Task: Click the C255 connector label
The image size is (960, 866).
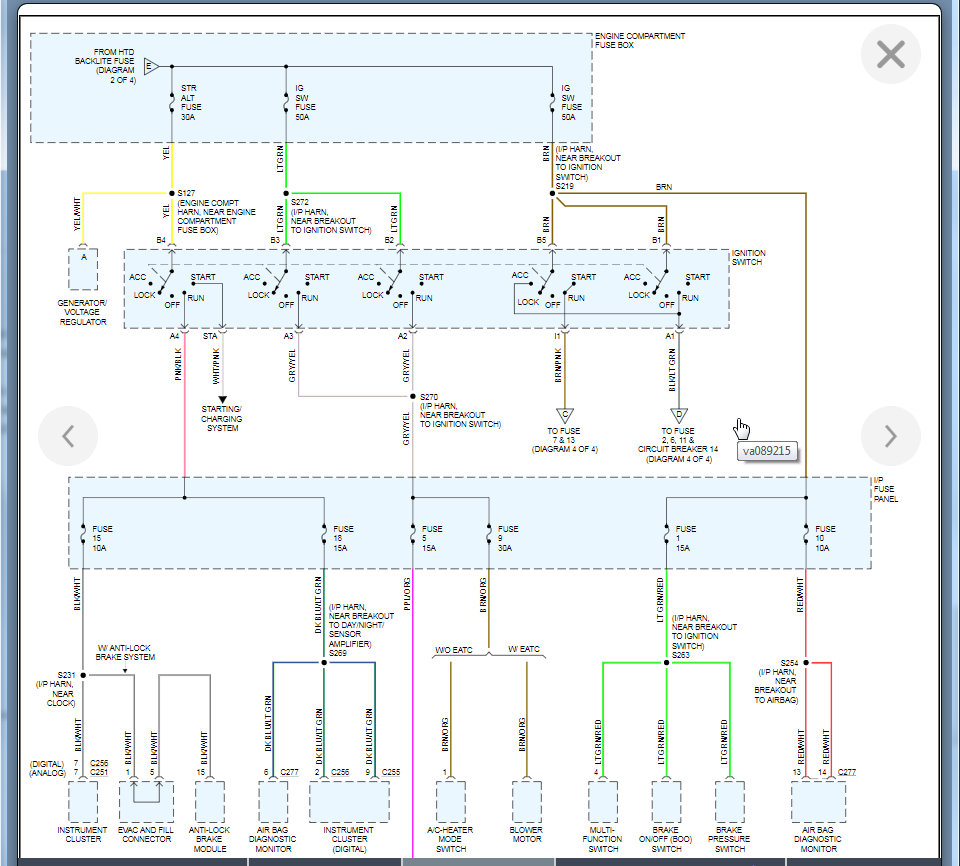Action: point(391,772)
